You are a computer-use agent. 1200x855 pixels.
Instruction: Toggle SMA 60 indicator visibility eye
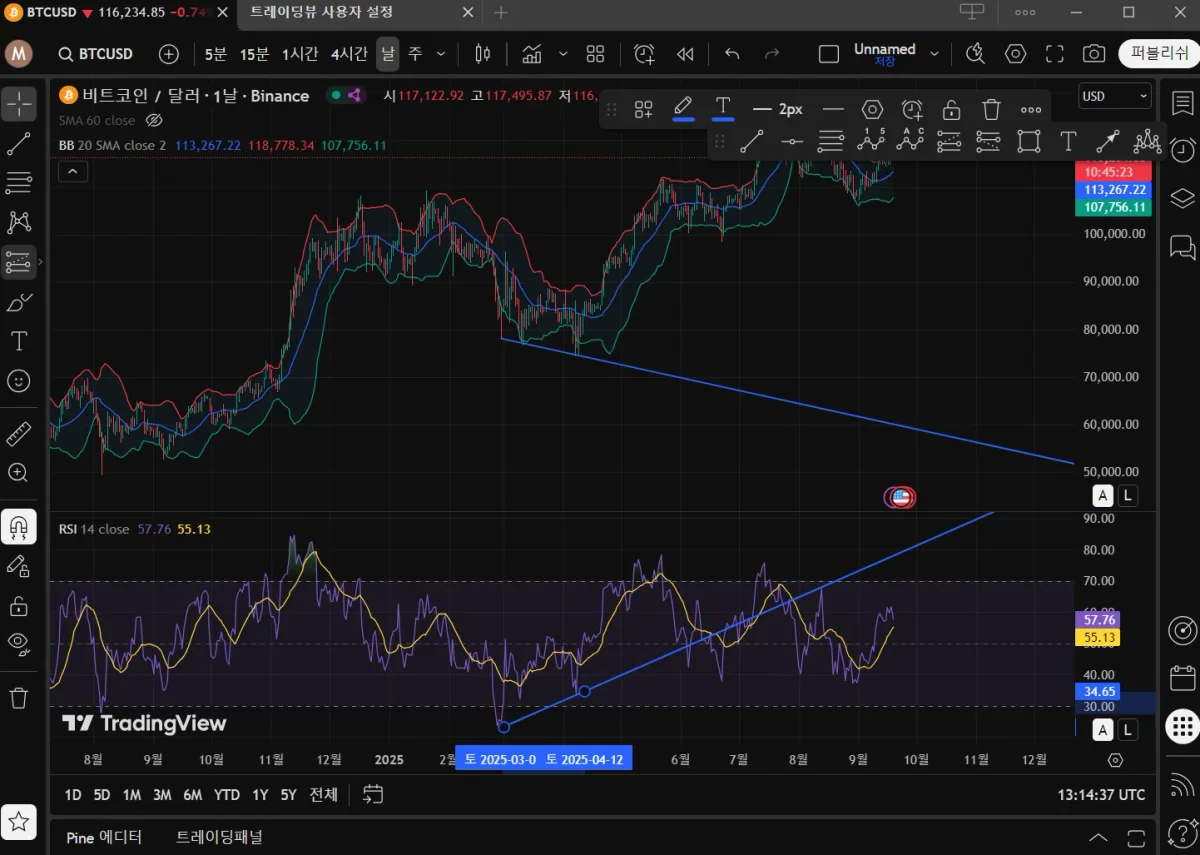coord(154,120)
